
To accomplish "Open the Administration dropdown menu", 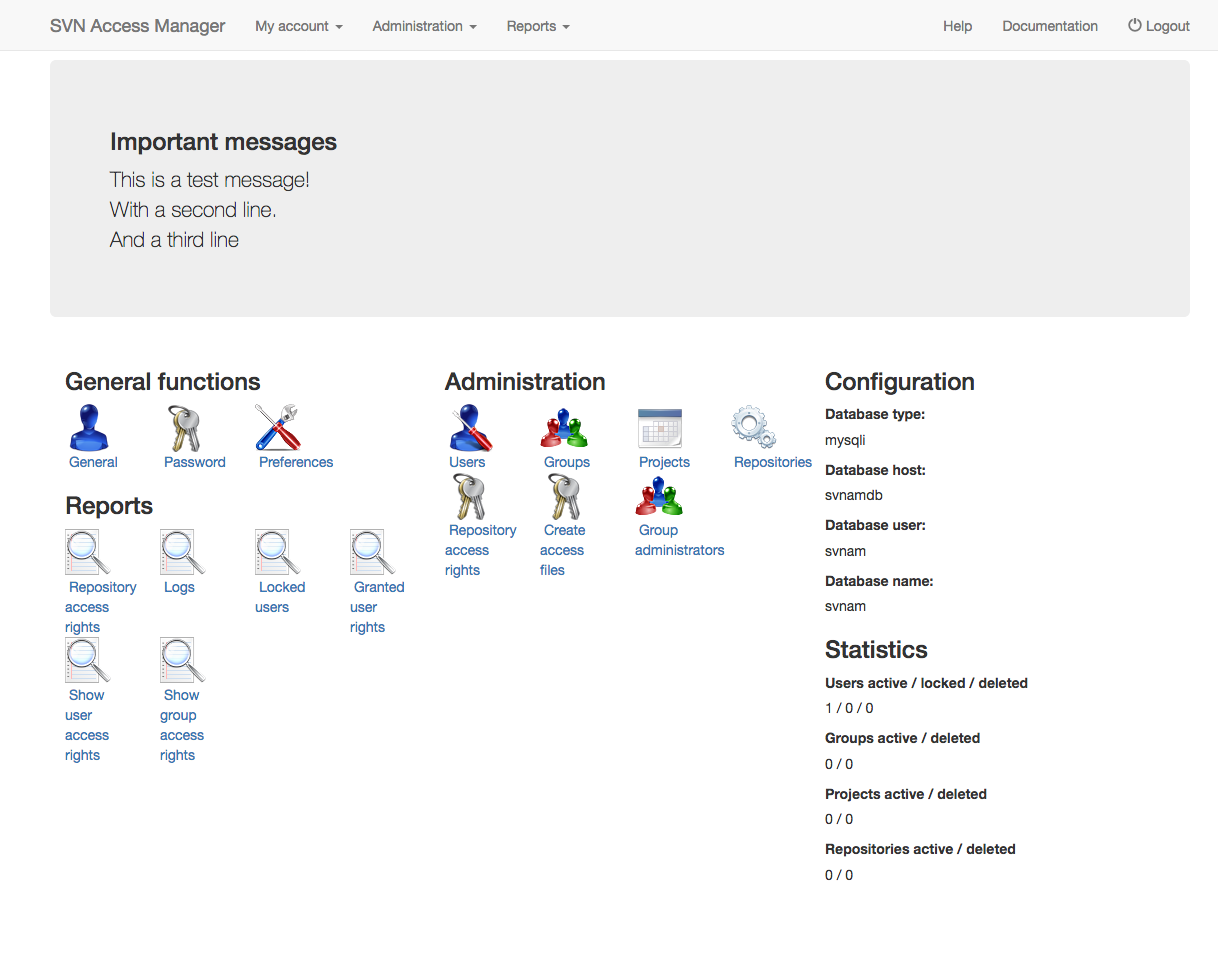I will coord(423,26).
